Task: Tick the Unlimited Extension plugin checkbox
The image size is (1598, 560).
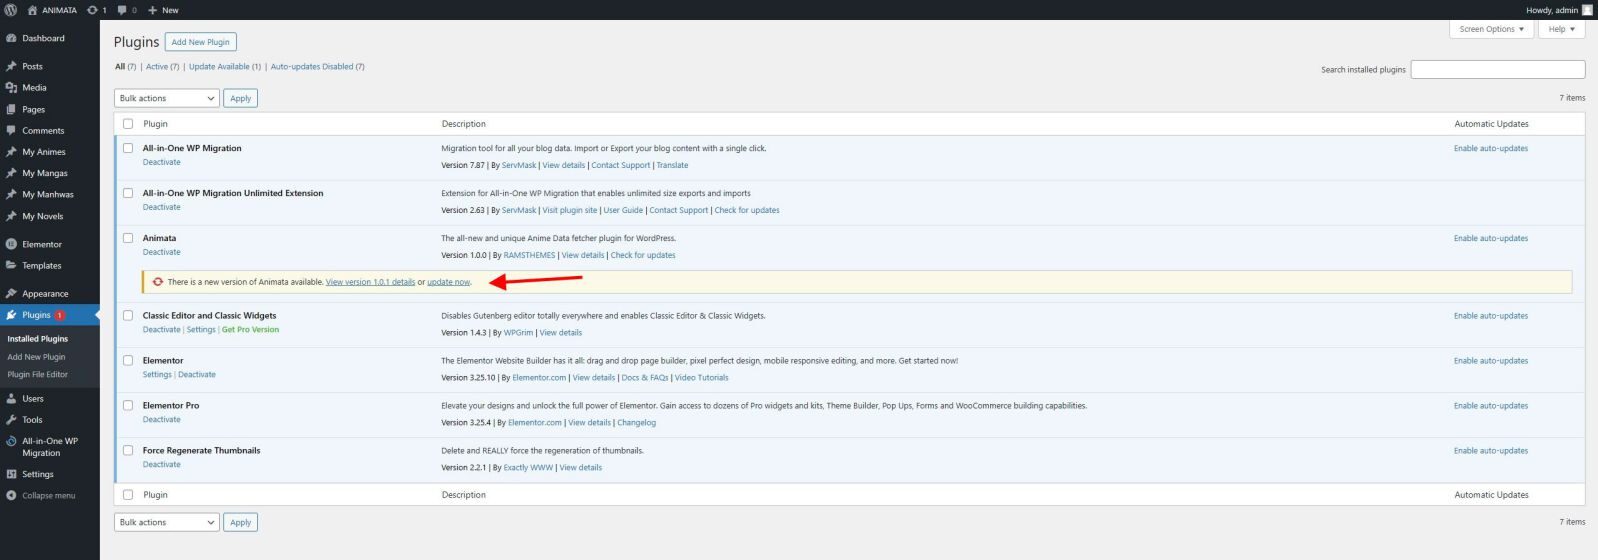Action: click(128, 193)
